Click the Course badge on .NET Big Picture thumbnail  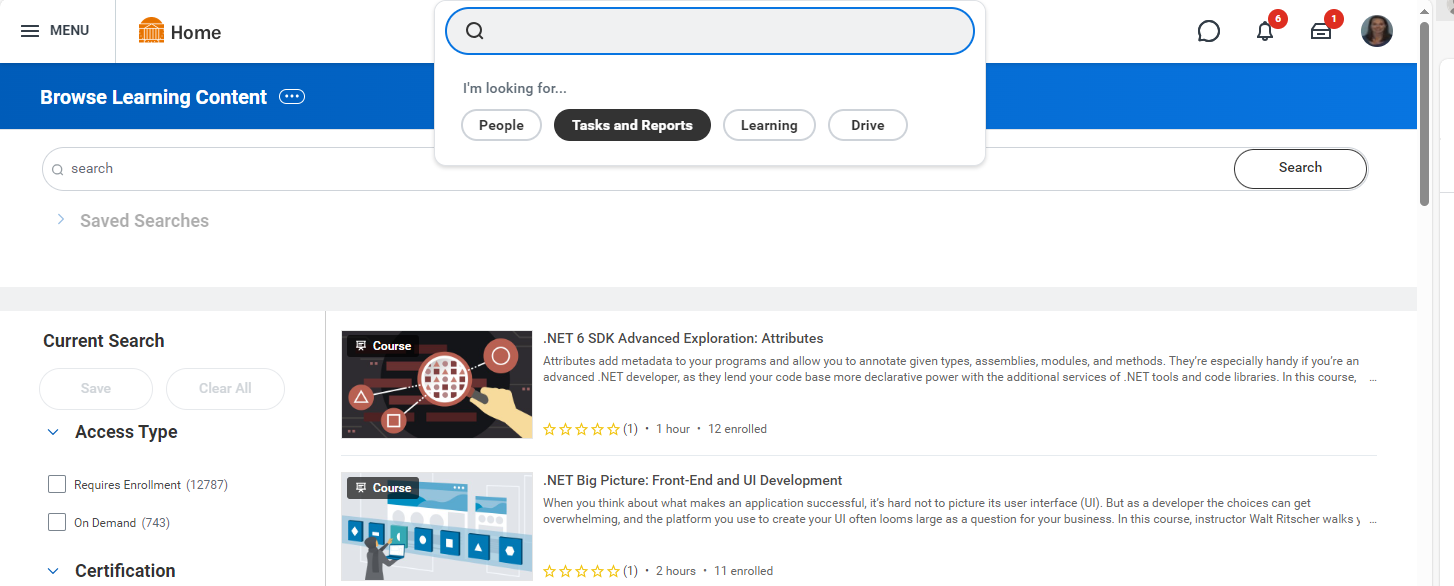pyautogui.click(x=381, y=488)
